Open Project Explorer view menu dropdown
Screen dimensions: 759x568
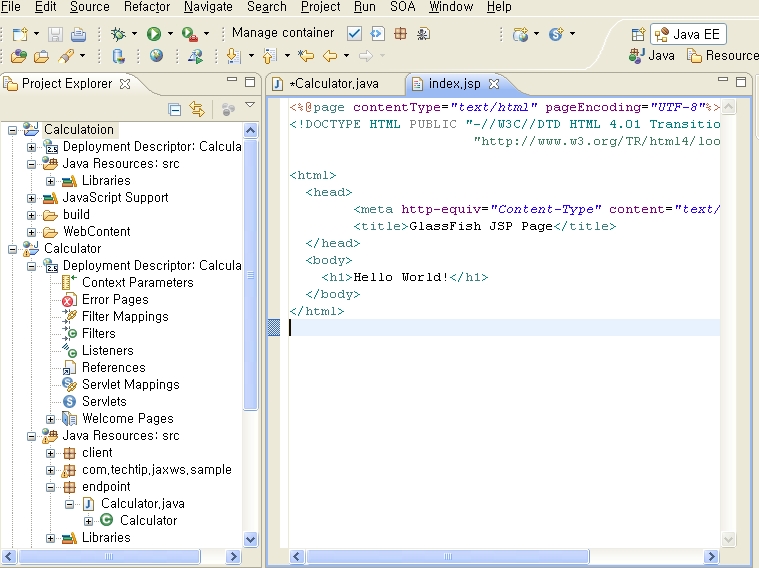[250, 106]
